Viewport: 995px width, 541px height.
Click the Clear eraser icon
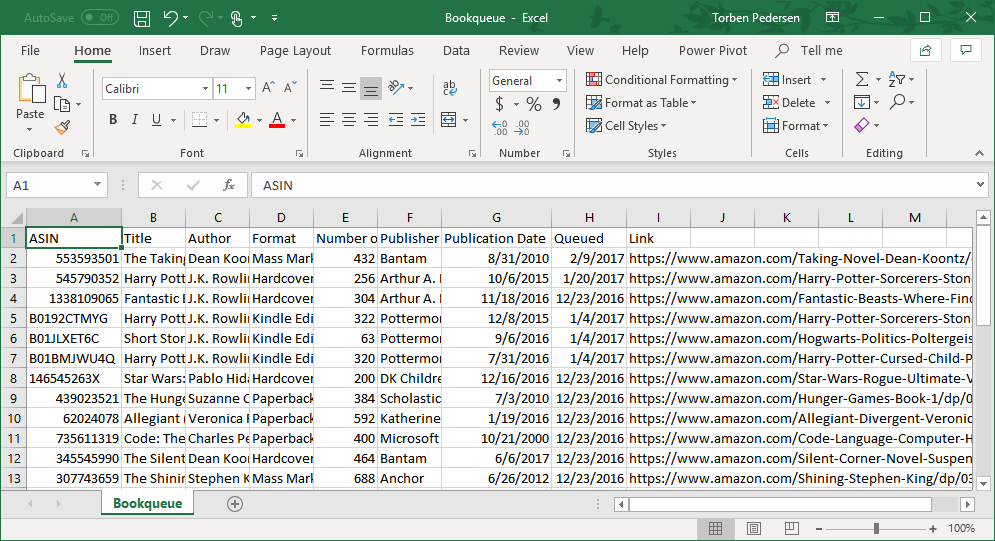862,125
